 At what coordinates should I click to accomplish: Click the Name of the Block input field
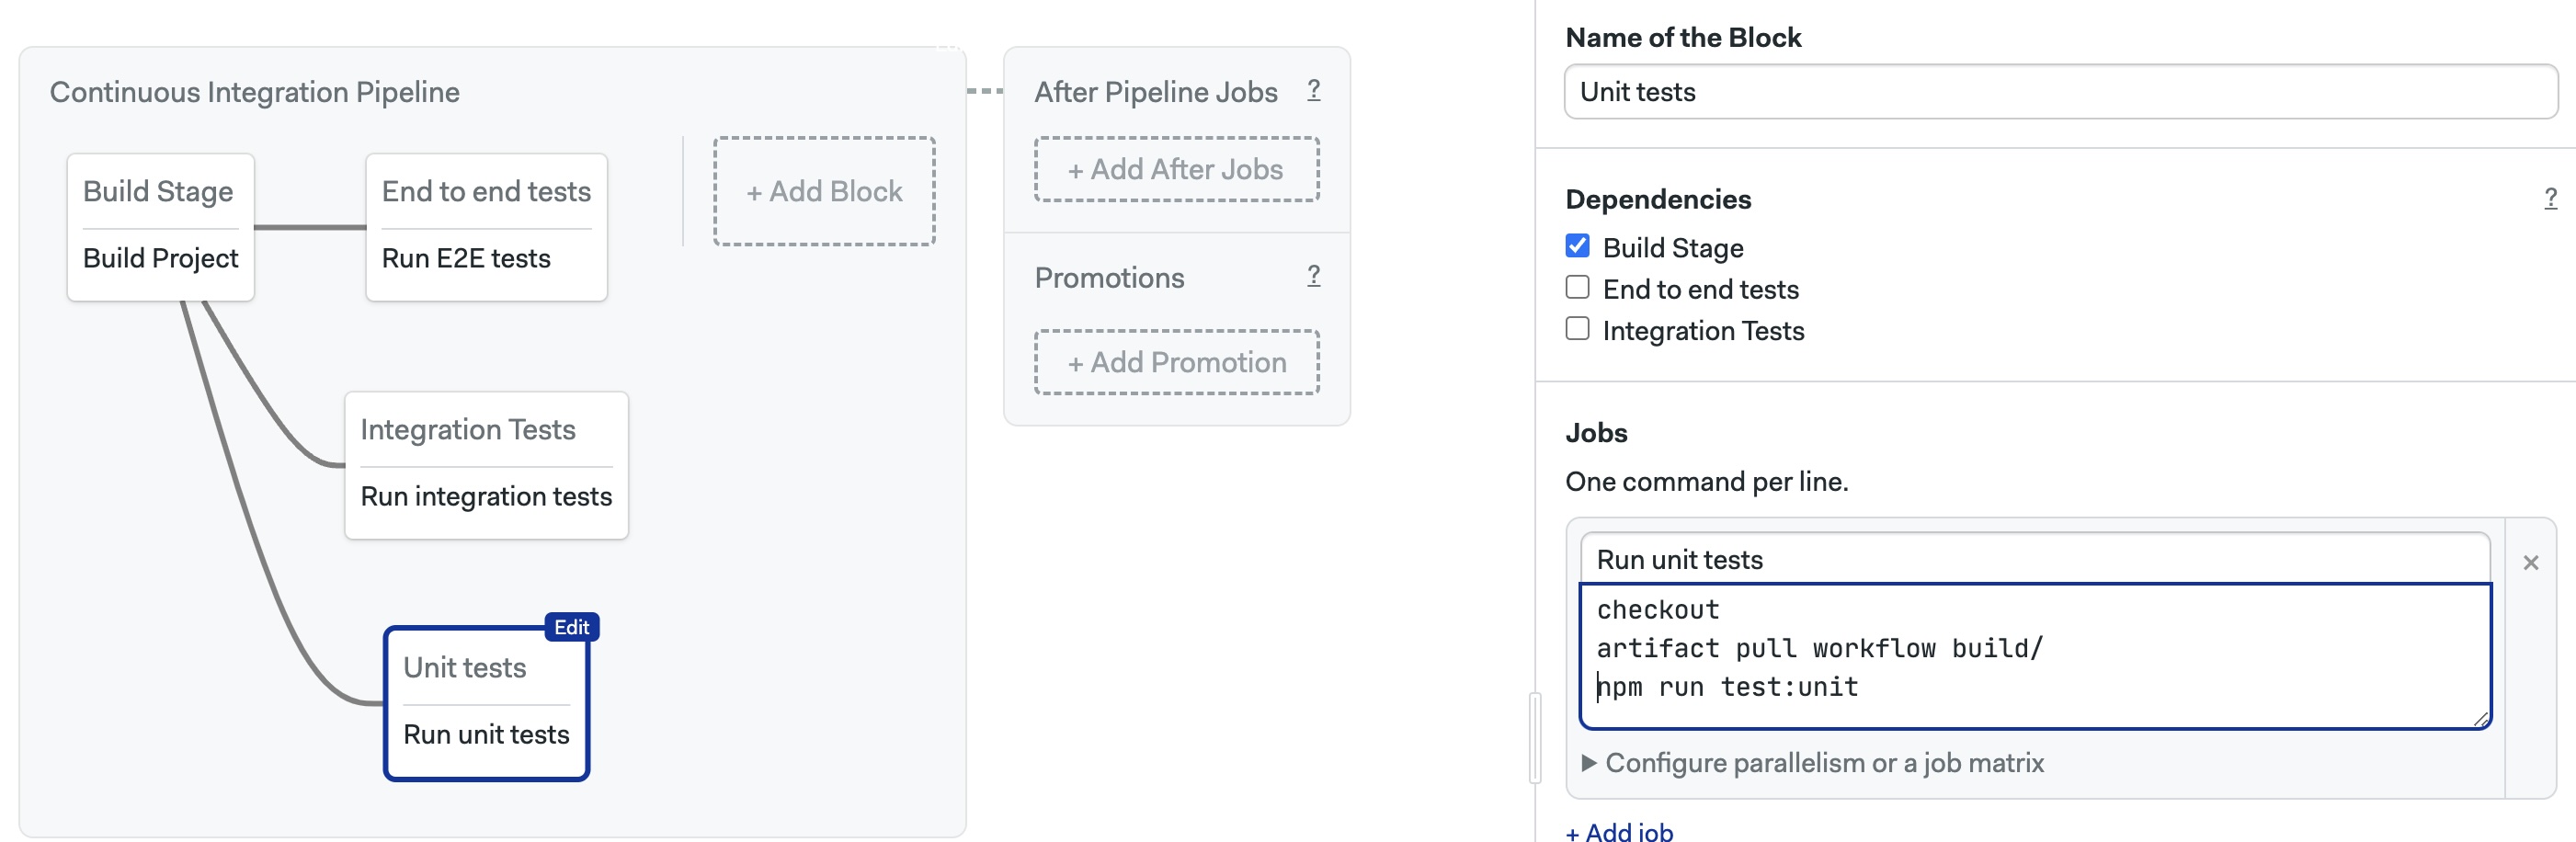pos(2060,92)
